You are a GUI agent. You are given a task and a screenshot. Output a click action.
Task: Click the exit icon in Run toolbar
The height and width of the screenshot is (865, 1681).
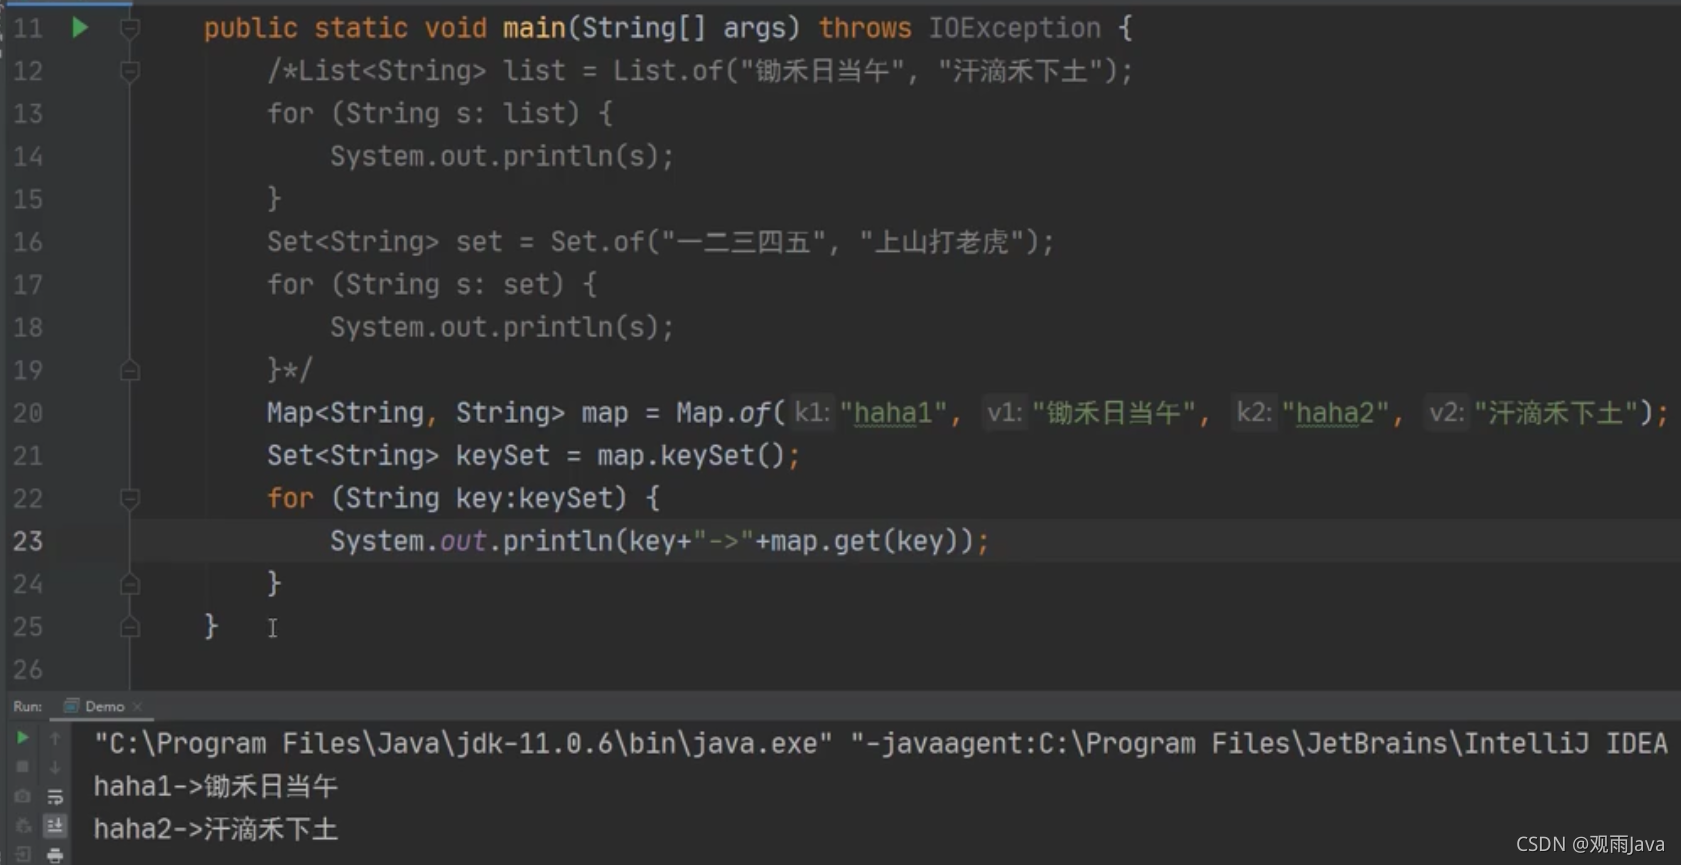22,855
